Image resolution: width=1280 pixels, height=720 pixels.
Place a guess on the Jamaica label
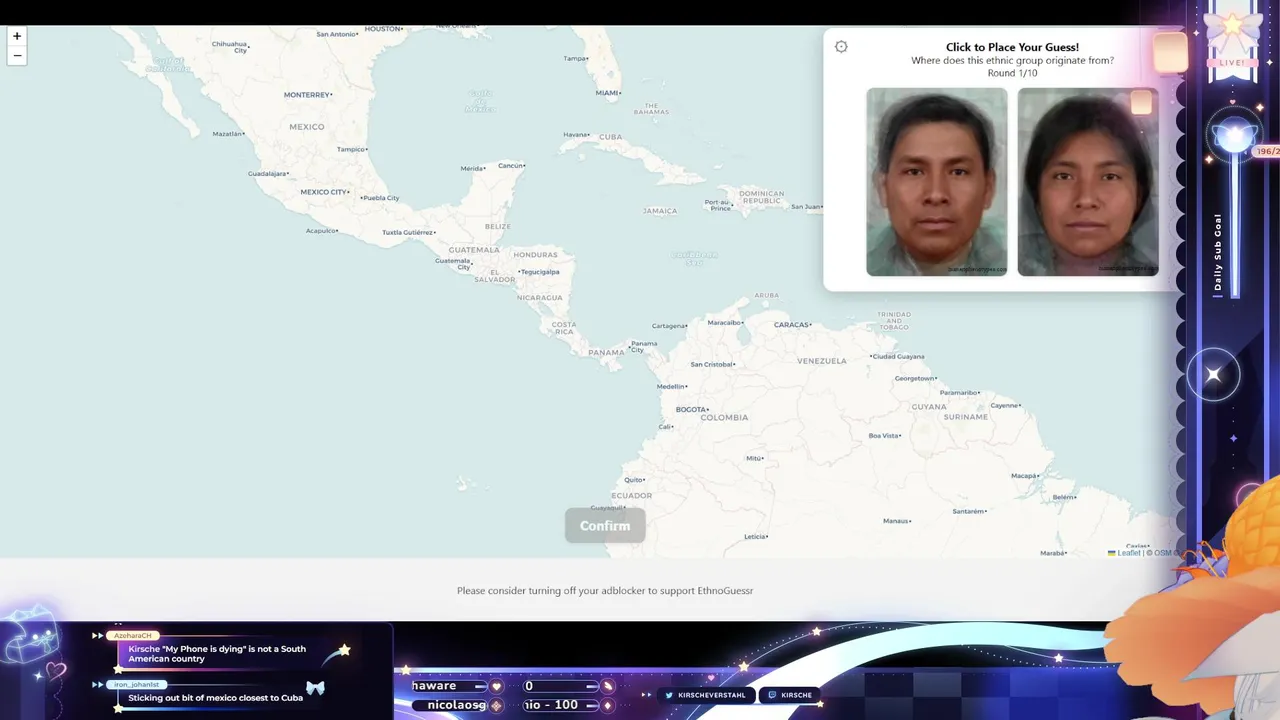pos(660,211)
